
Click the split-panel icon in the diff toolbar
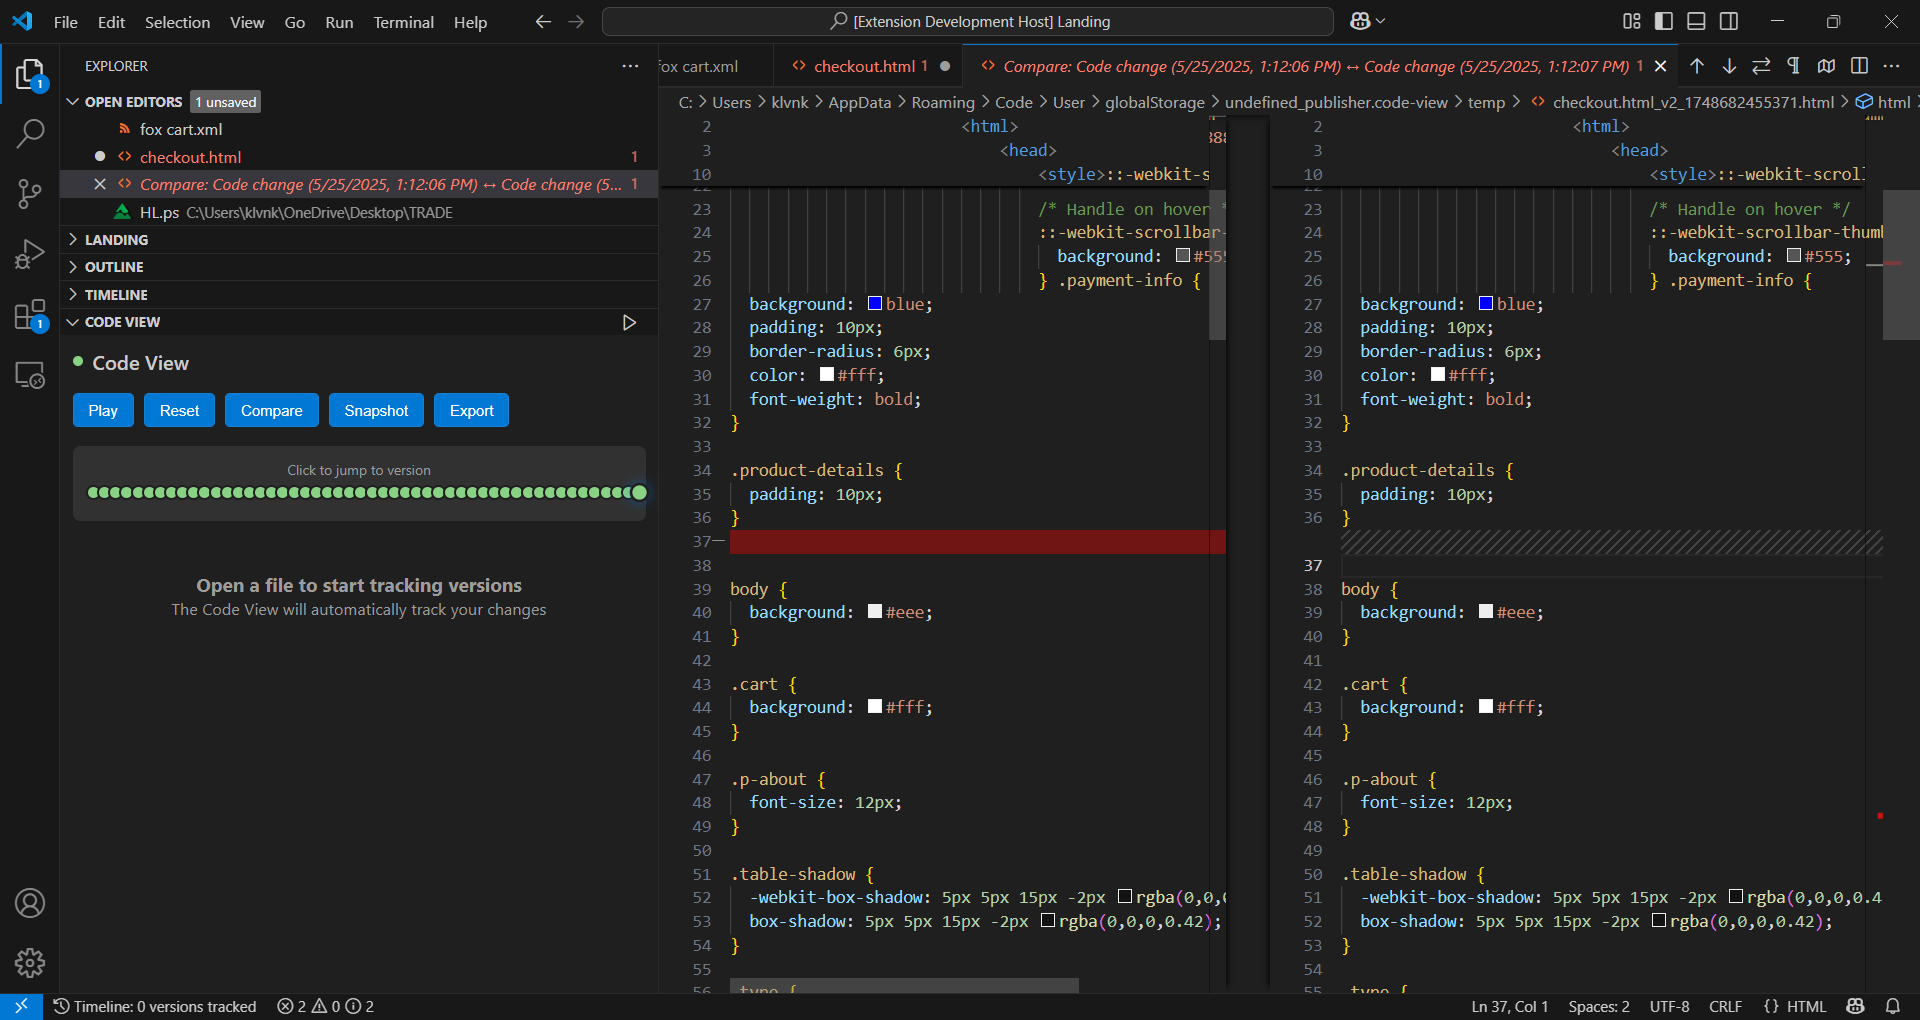pos(1859,66)
